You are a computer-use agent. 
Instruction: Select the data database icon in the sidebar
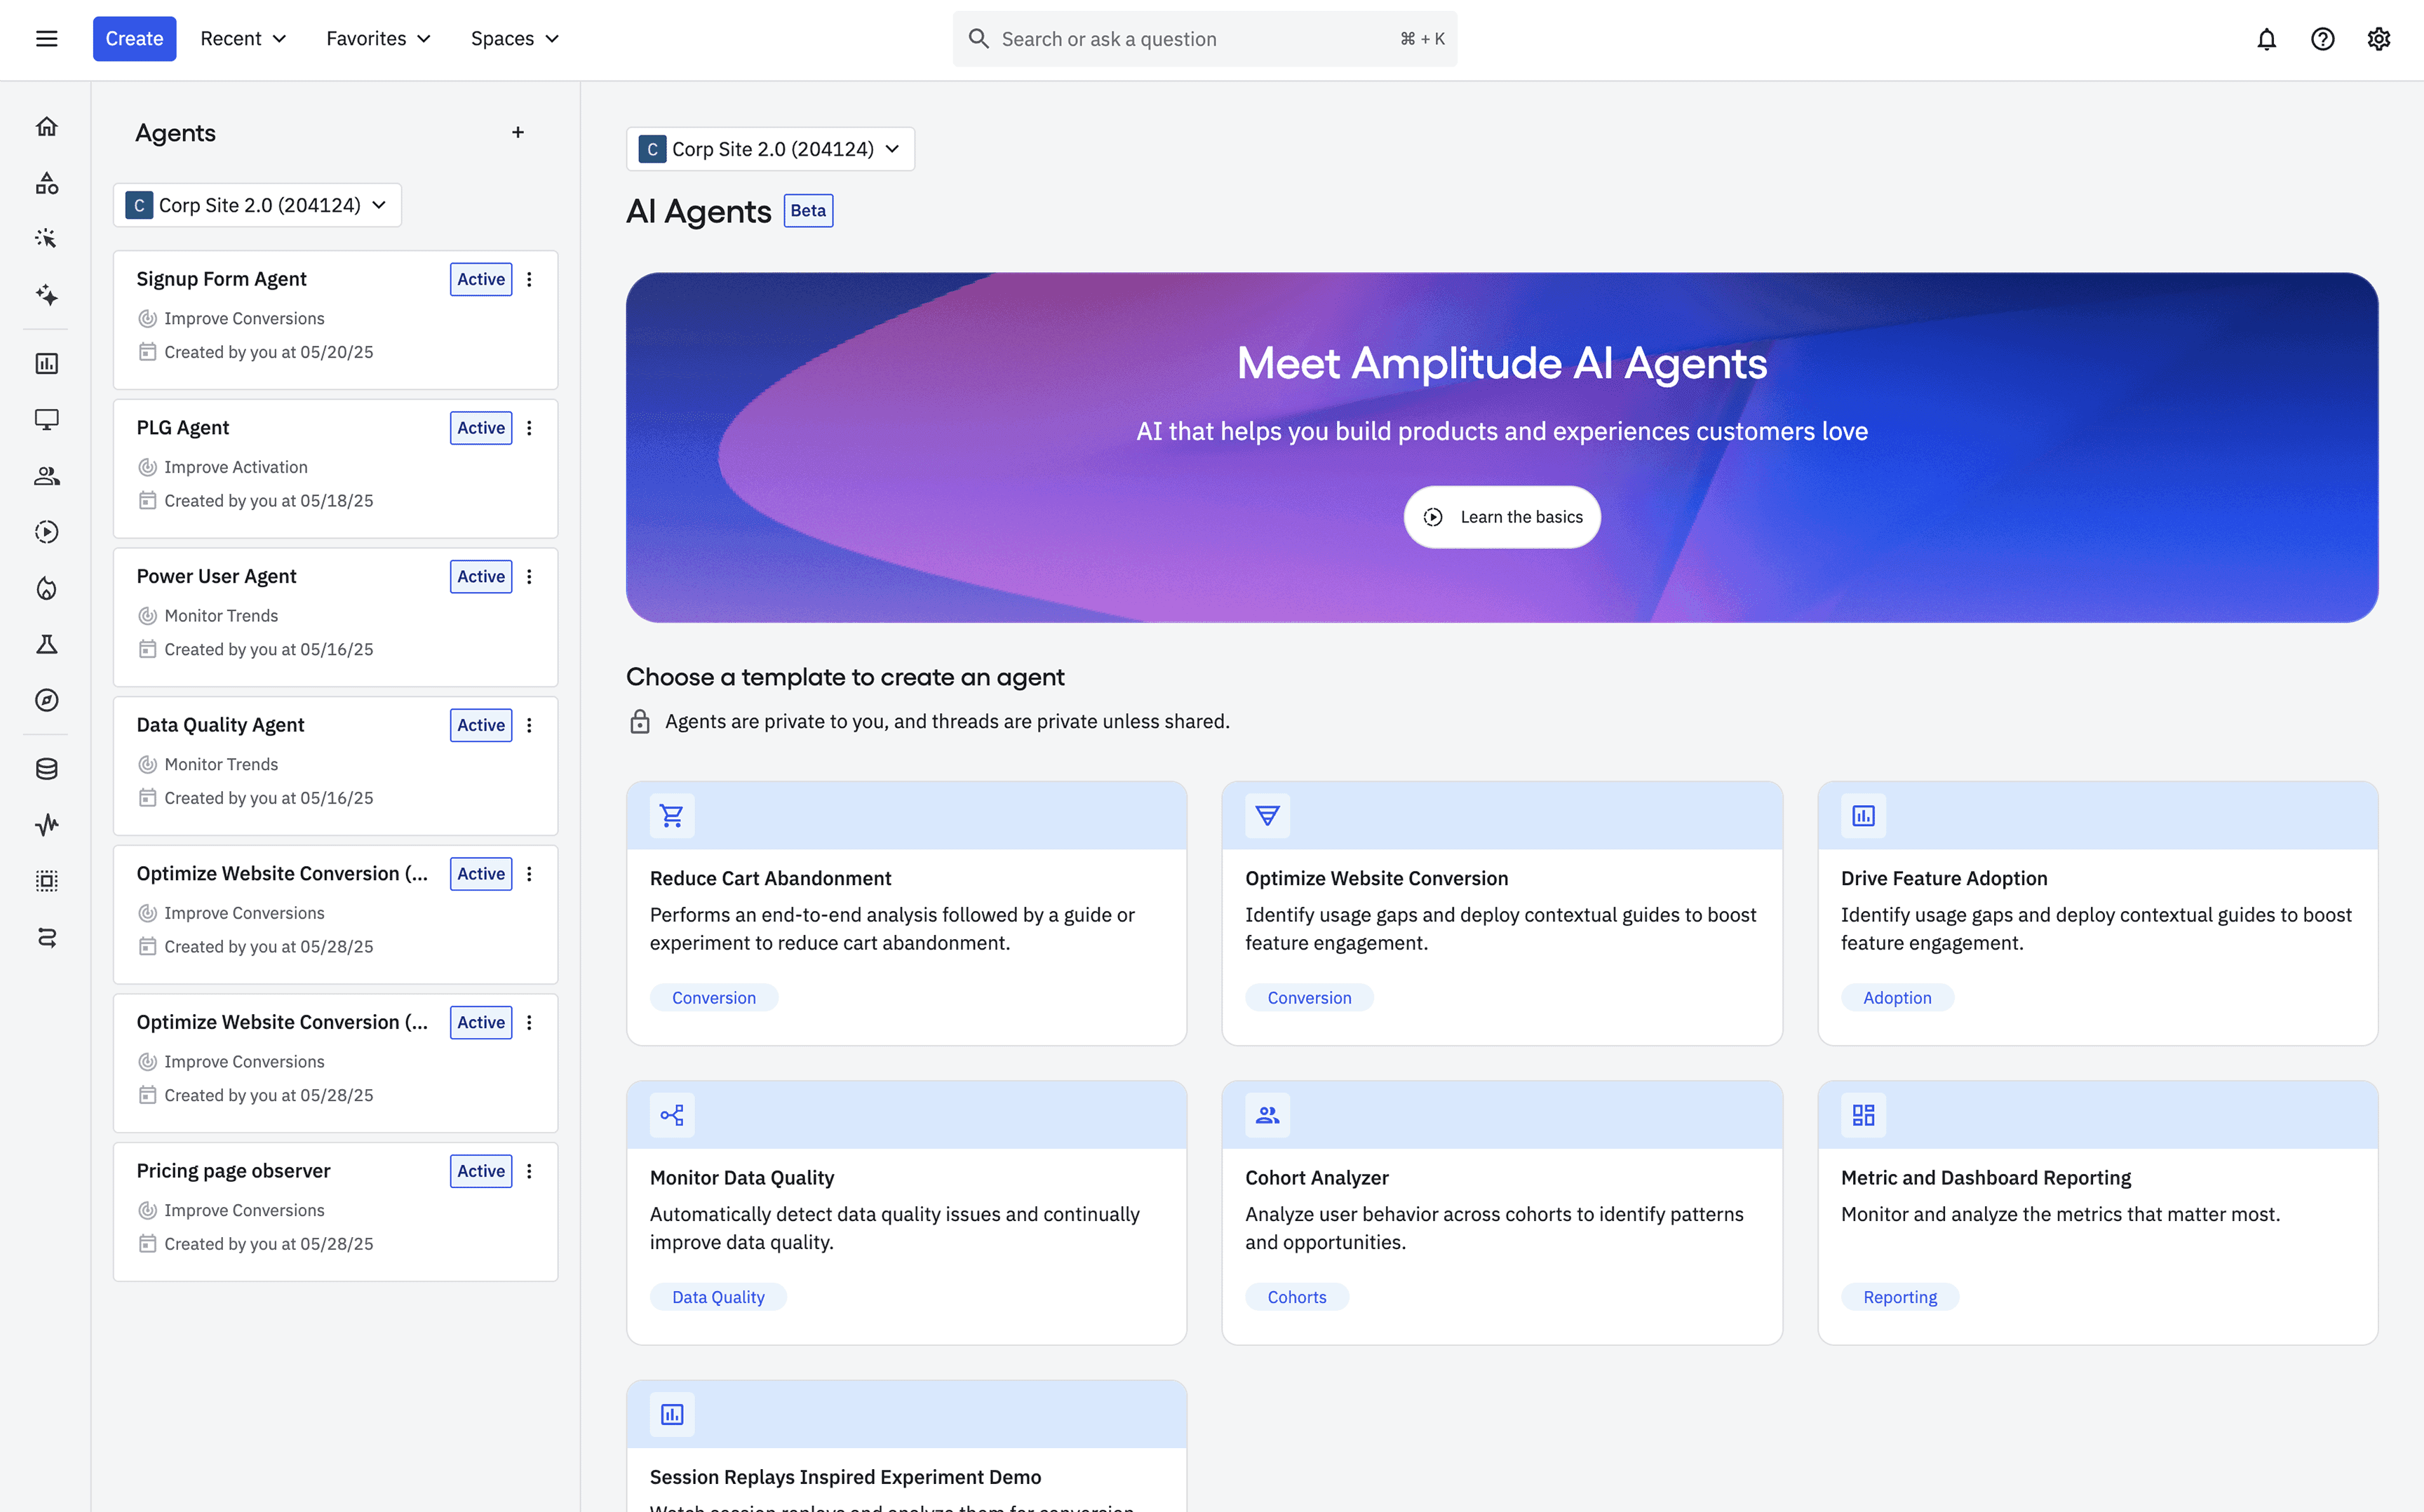(46, 768)
